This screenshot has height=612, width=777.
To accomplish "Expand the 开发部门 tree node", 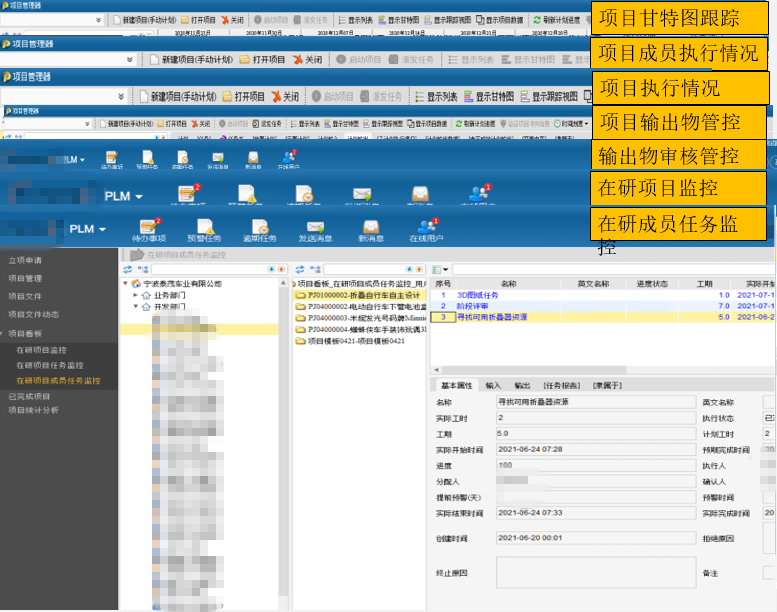I will pos(136,307).
